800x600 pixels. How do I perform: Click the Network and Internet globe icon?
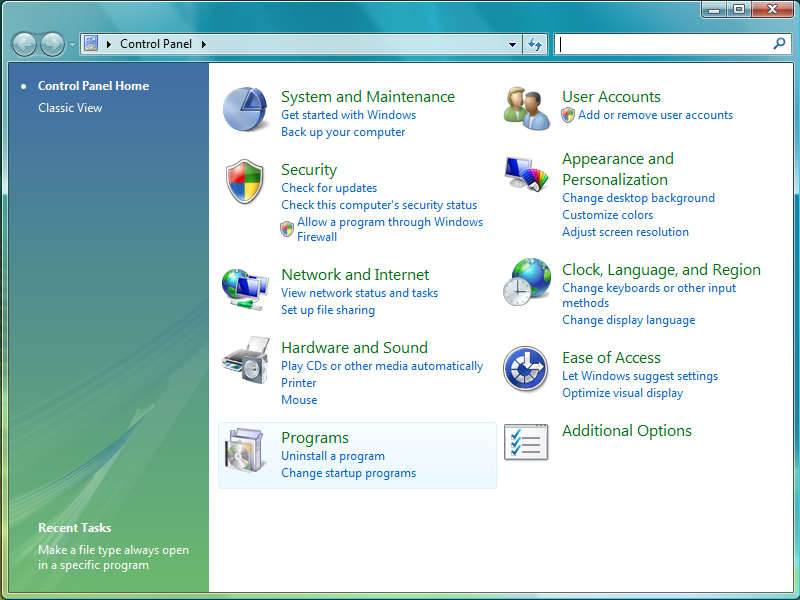click(x=245, y=289)
